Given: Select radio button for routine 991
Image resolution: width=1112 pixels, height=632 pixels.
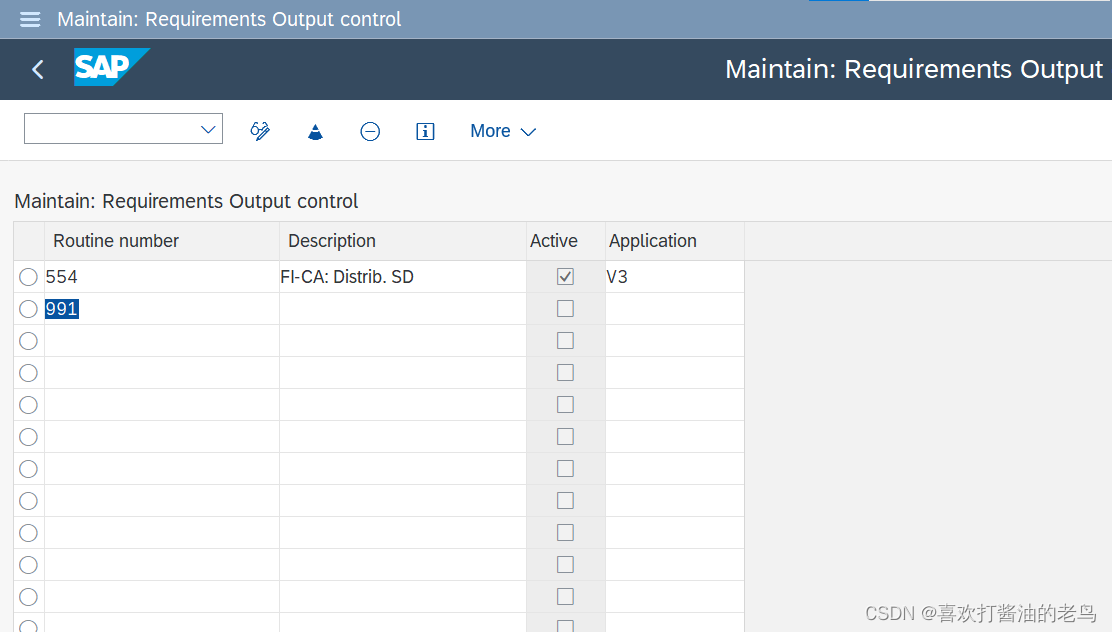Looking at the screenshot, I should (x=28, y=309).
